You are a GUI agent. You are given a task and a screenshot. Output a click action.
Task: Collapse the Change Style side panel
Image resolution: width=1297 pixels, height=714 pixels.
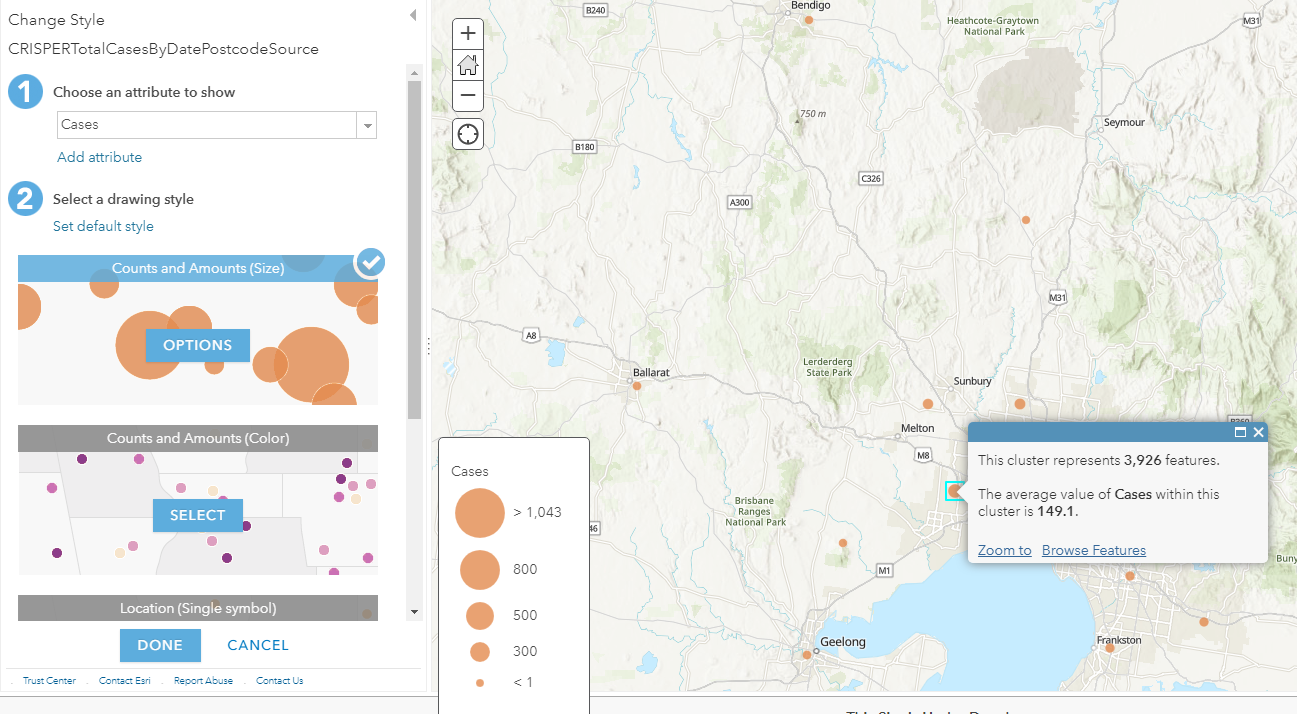413,15
